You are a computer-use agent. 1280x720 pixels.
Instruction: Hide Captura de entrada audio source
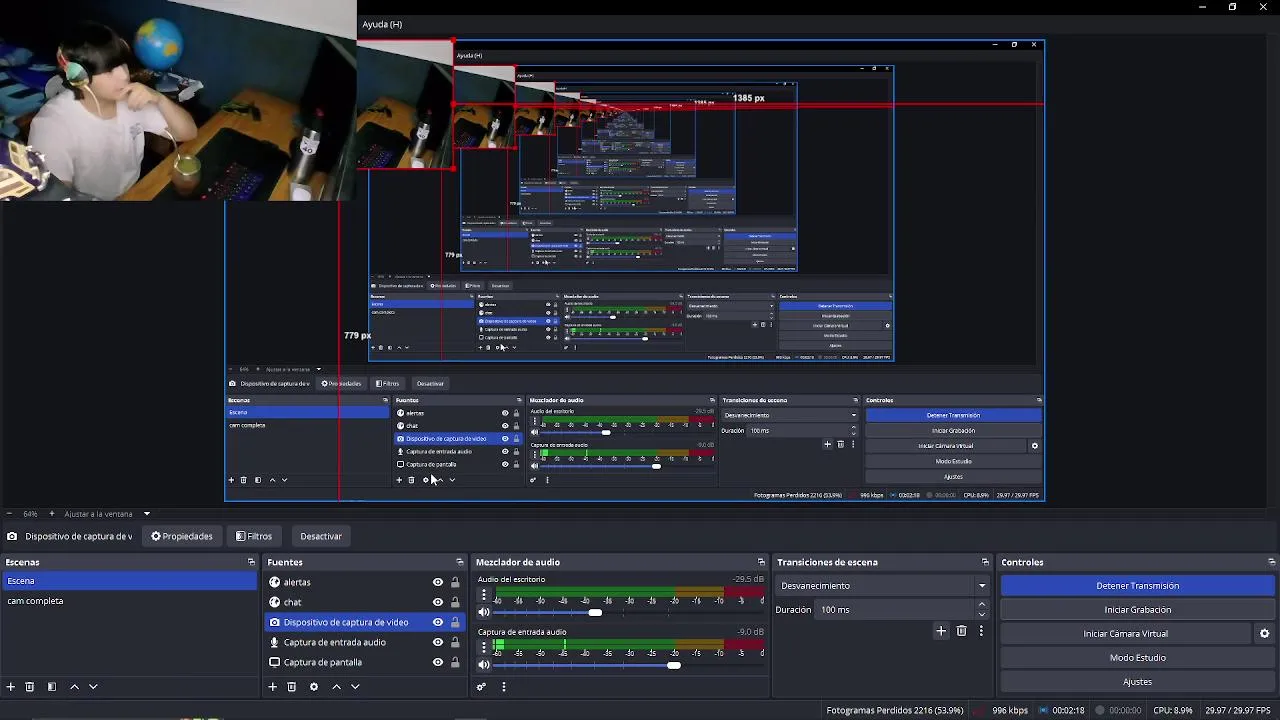click(438, 642)
